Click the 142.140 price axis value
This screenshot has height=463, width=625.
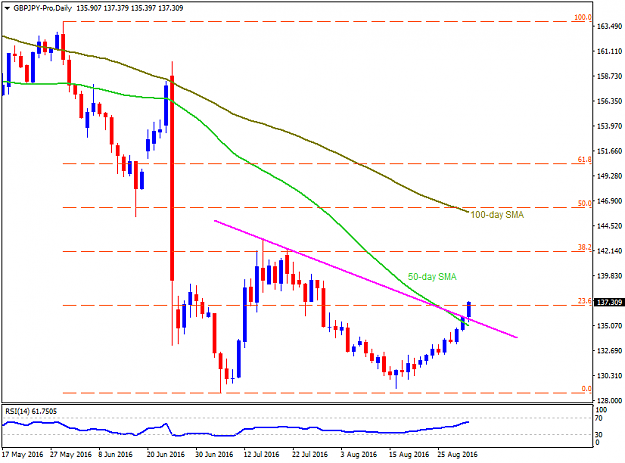[609, 251]
